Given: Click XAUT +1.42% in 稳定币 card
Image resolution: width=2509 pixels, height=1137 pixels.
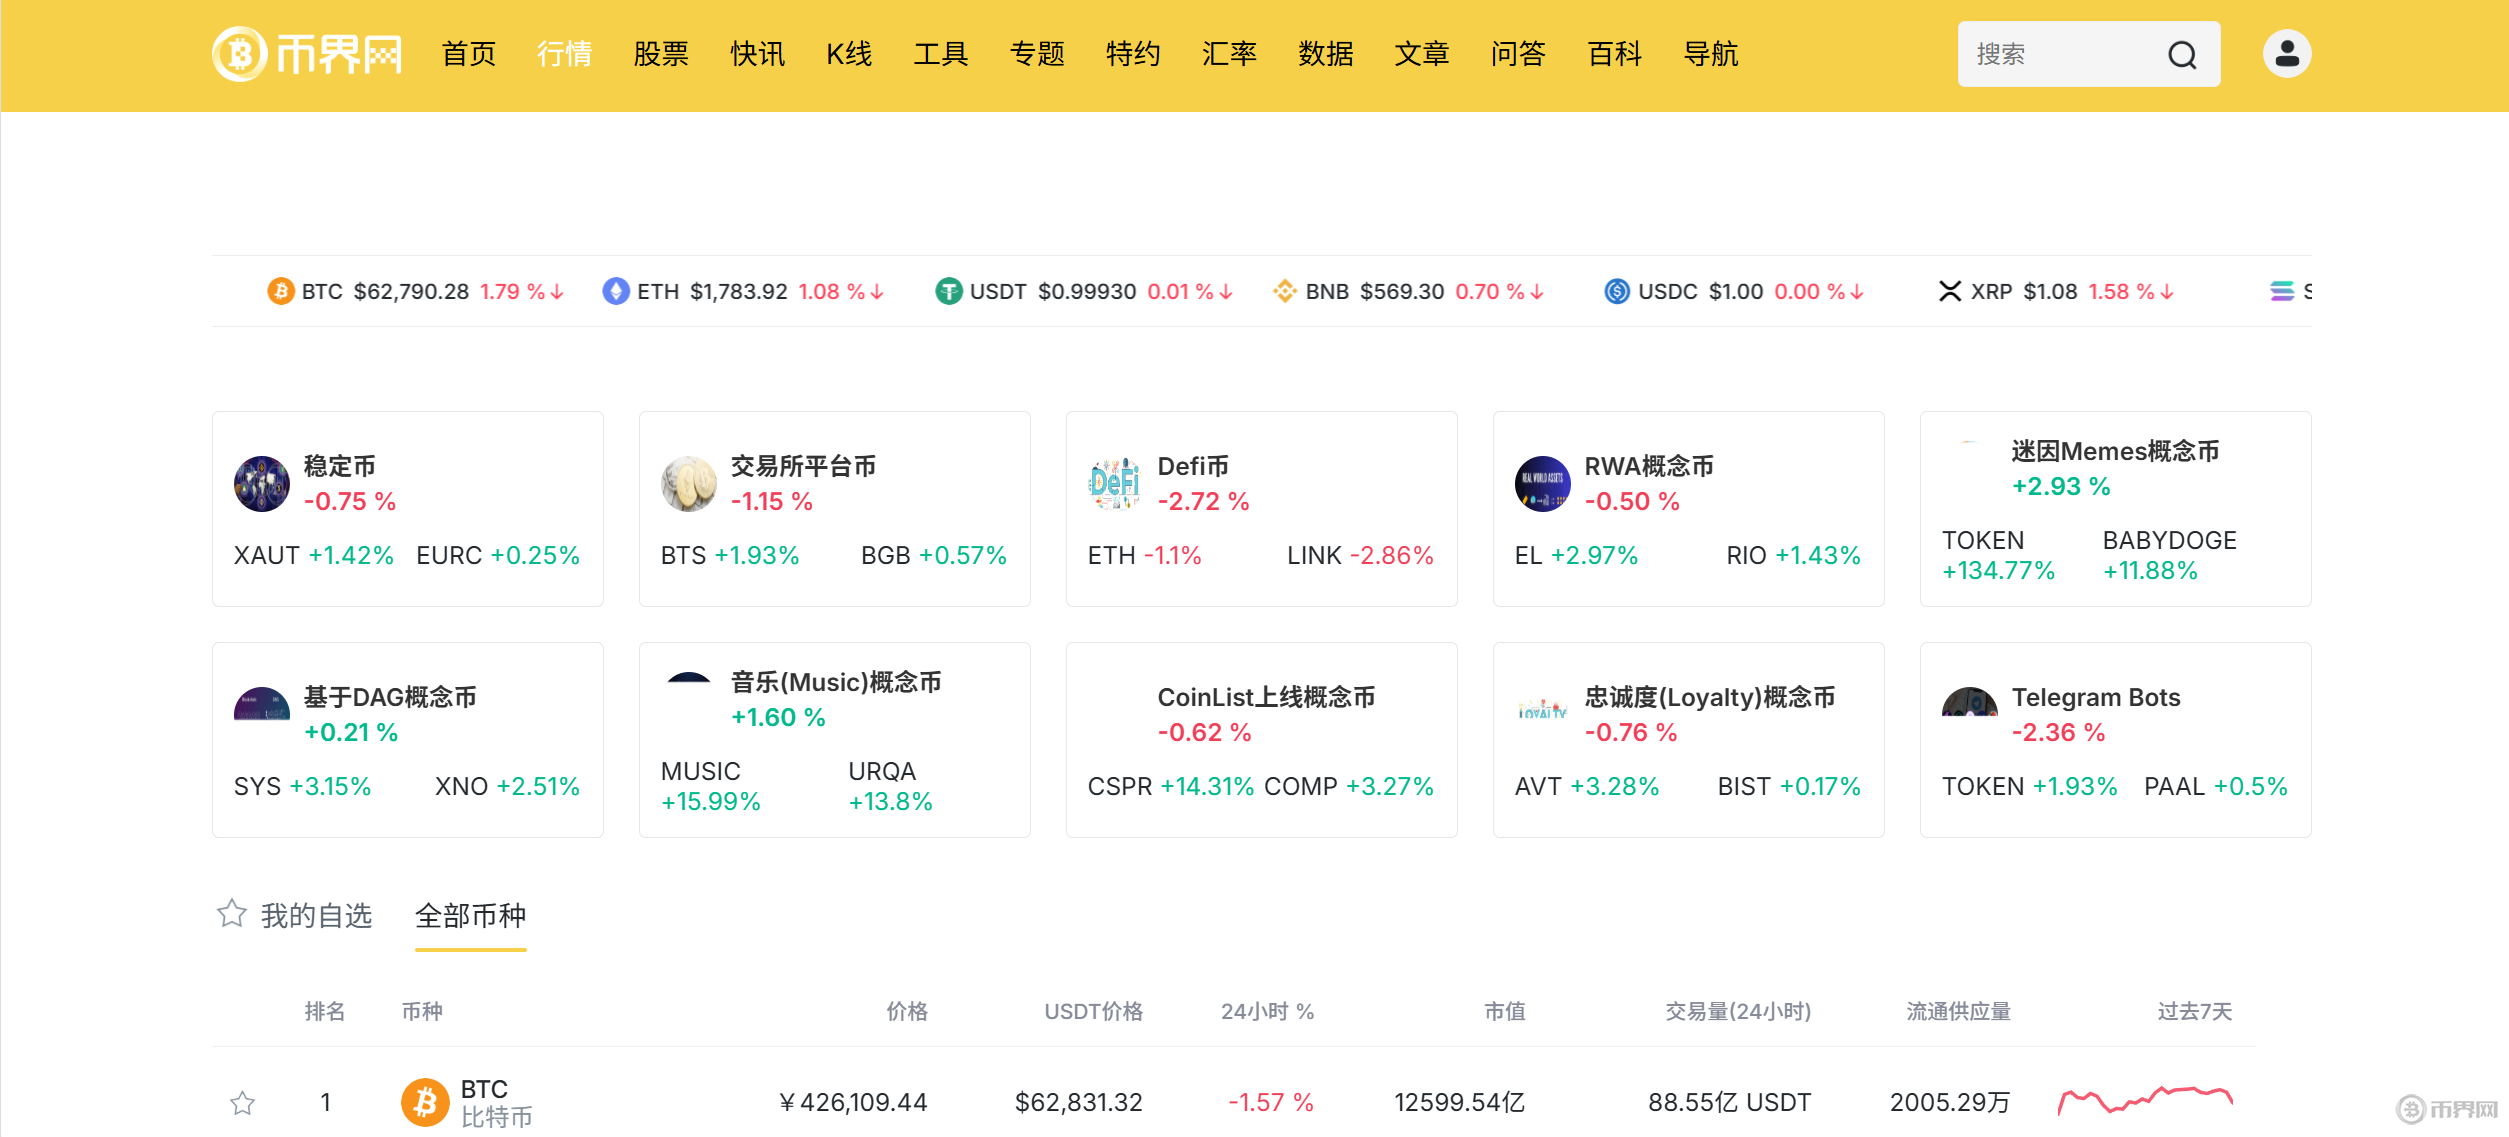Looking at the screenshot, I should pos(314,555).
